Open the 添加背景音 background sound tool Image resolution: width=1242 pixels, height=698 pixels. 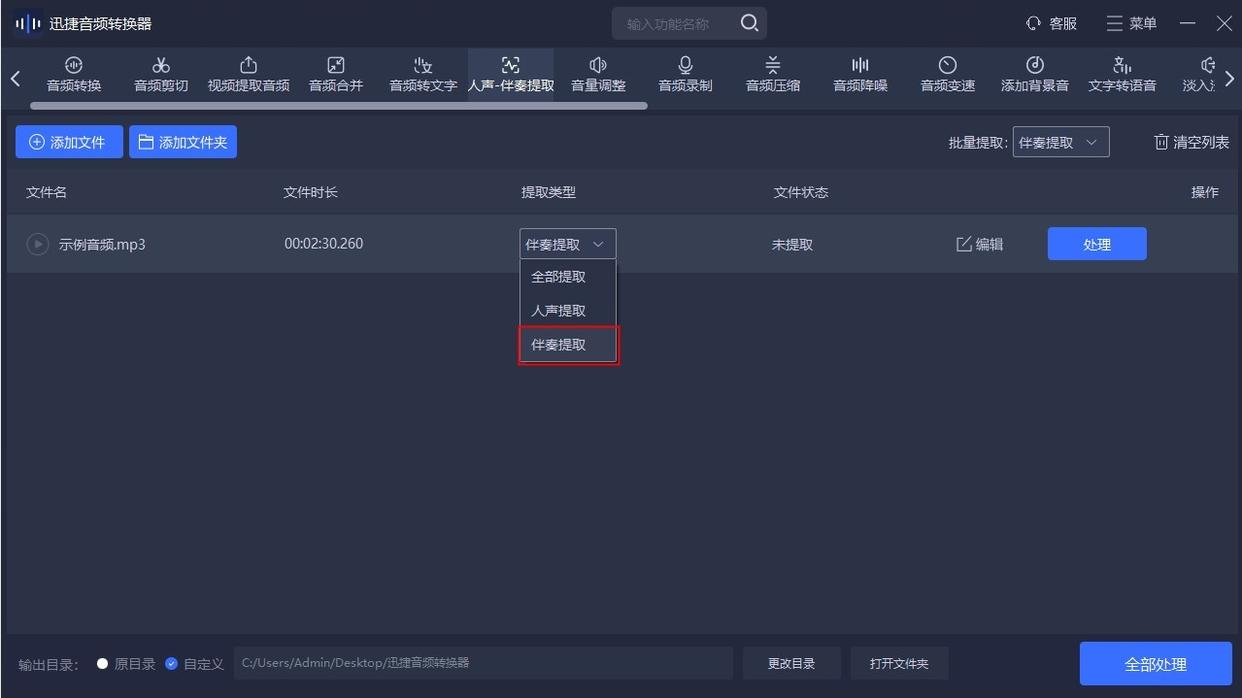pyautogui.click(x=1035, y=75)
